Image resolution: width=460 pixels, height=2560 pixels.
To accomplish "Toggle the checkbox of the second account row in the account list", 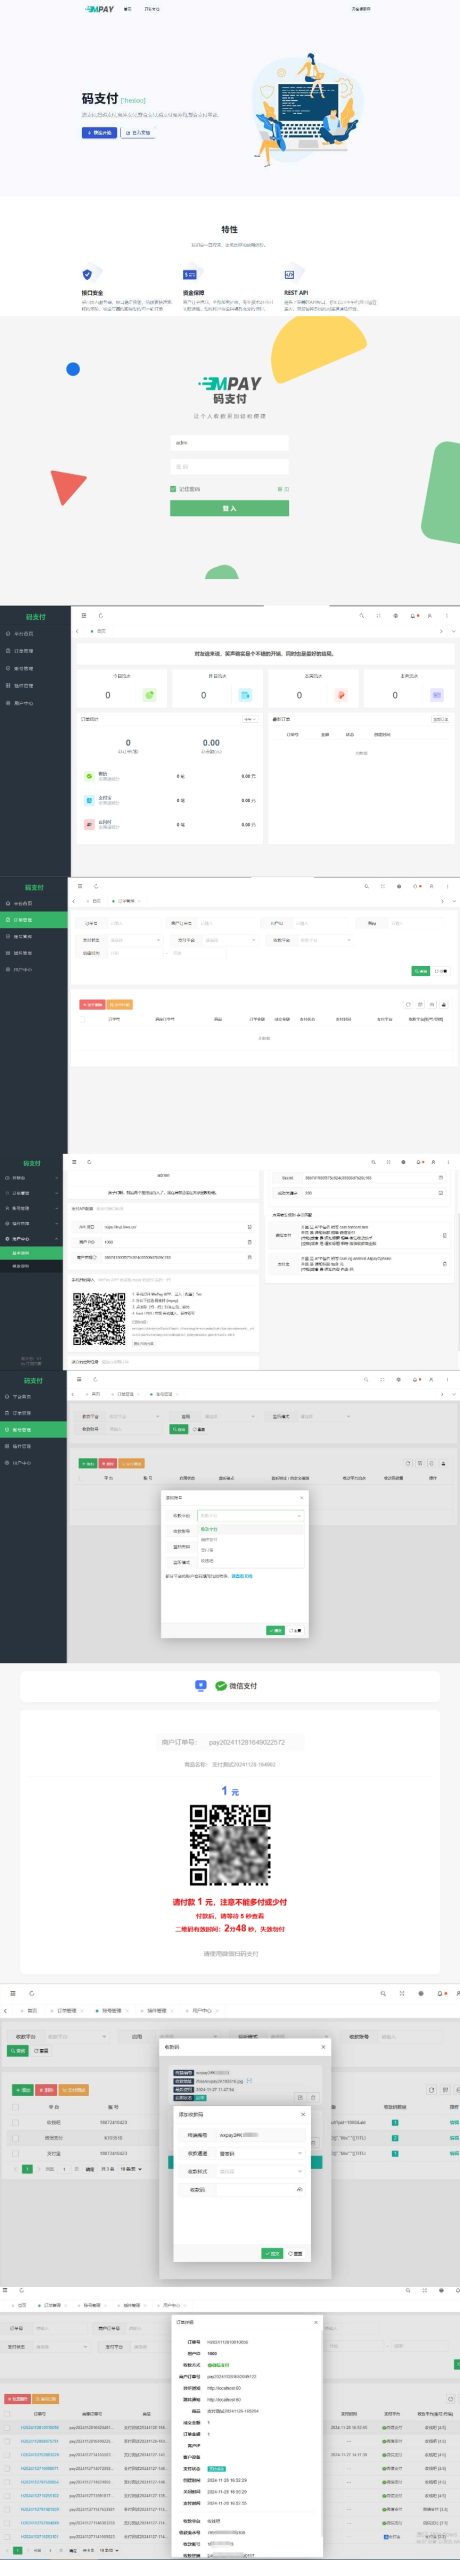I will click(15, 2138).
